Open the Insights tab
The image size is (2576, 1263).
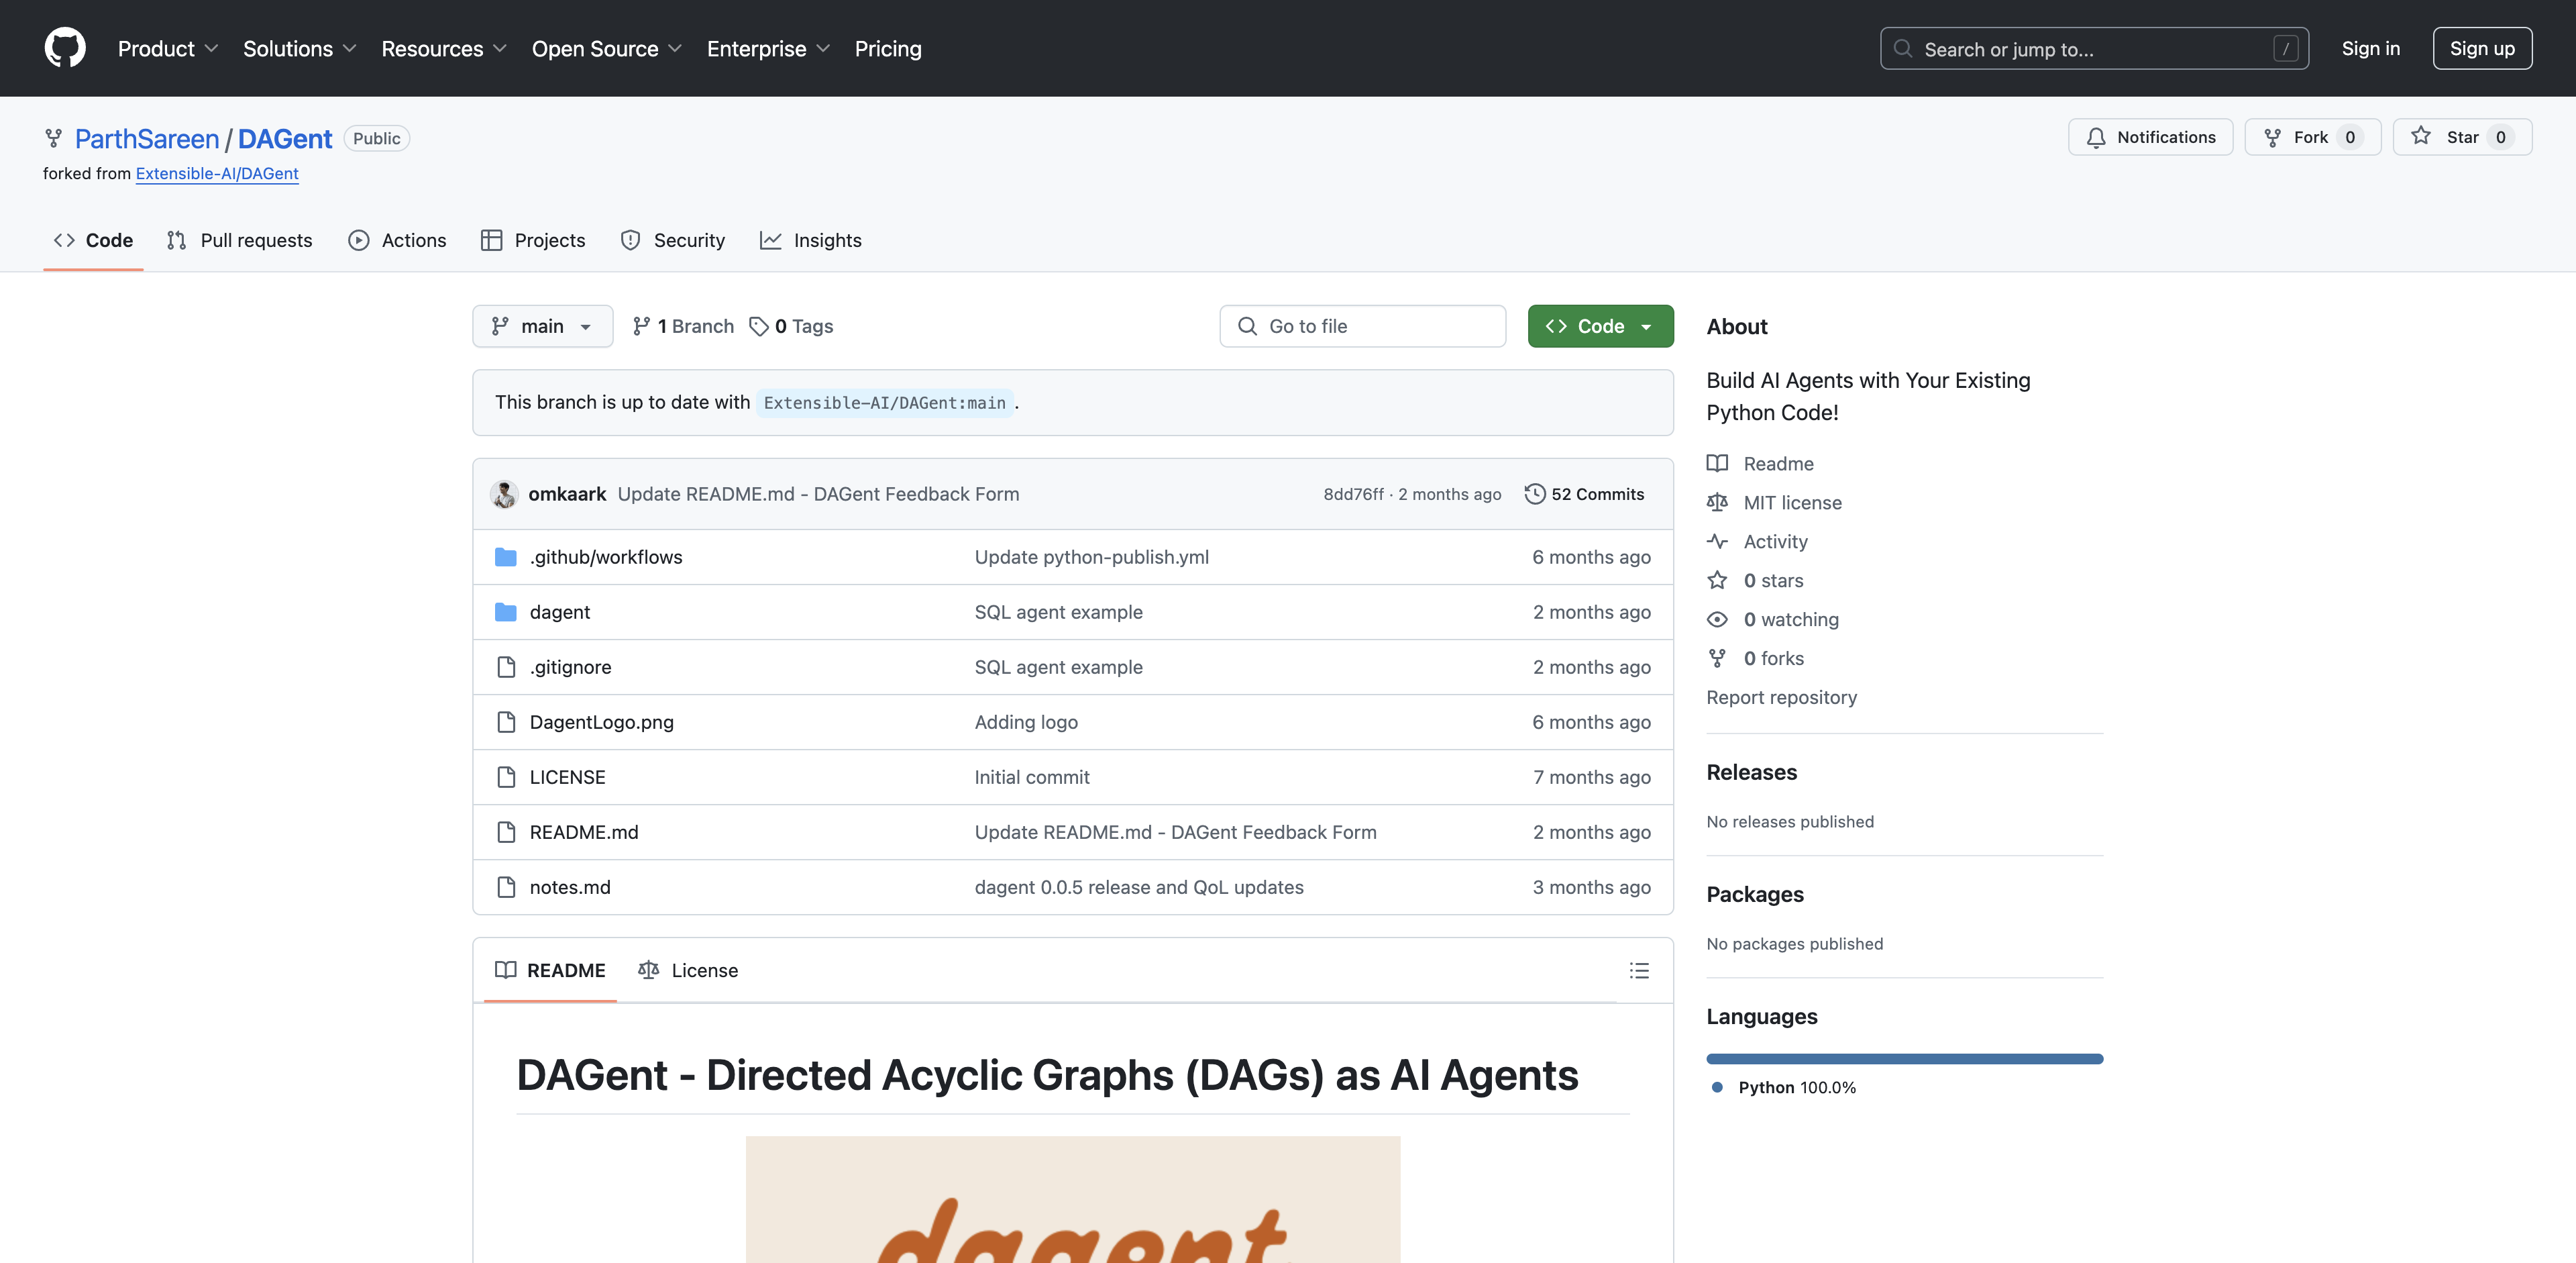pos(811,240)
